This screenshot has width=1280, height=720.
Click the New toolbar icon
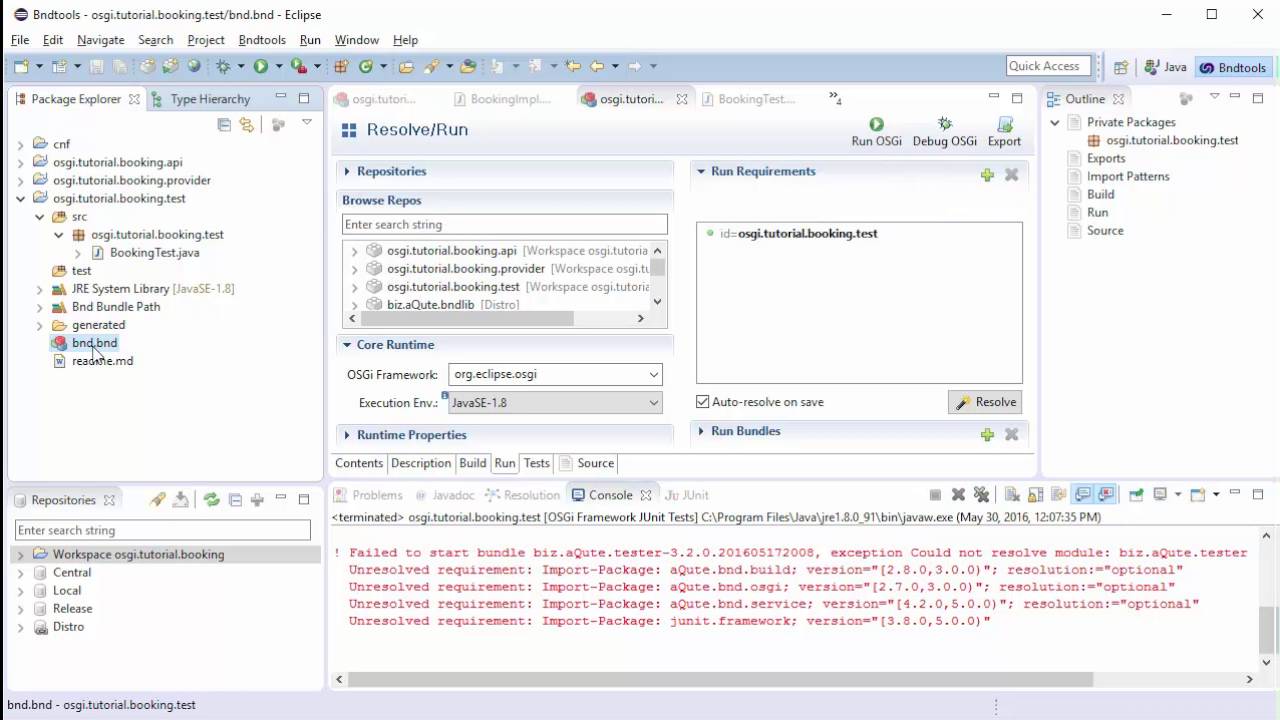tap(22, 66)
